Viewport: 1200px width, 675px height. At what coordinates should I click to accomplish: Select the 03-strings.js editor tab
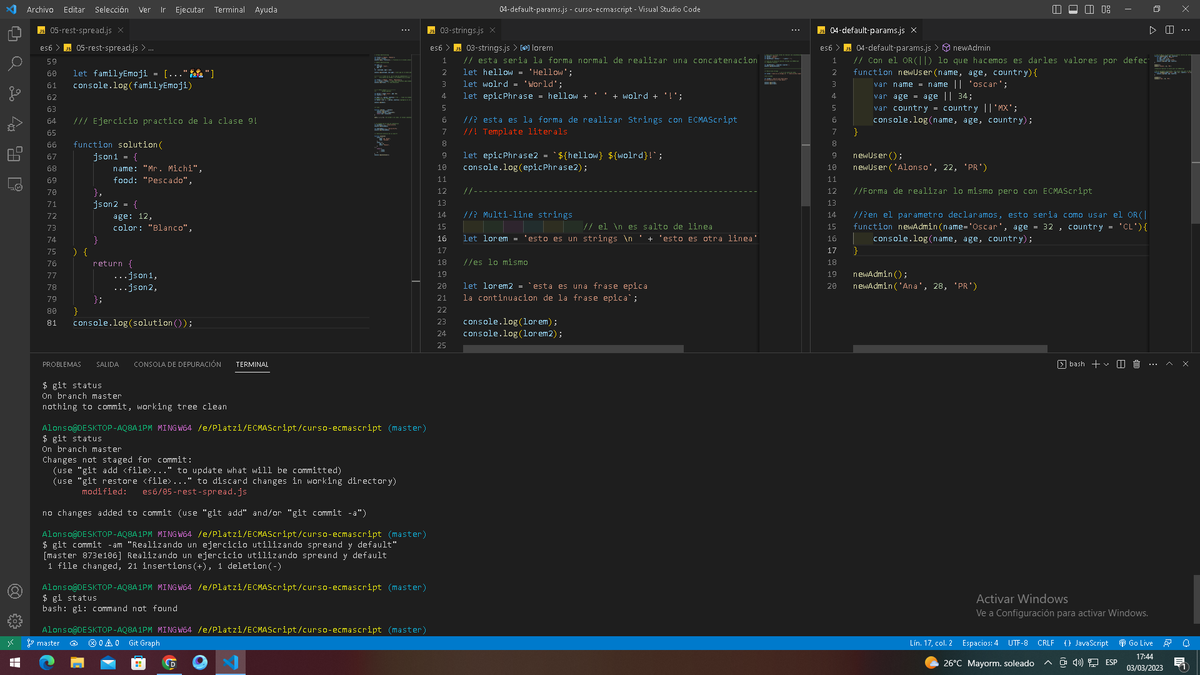[461, 31]
